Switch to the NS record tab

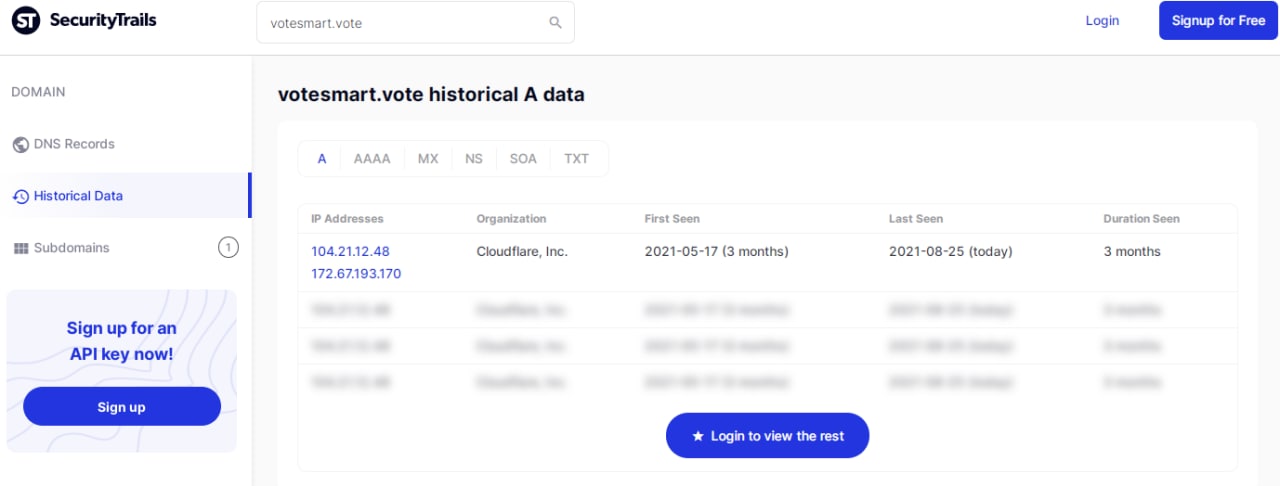474,159
